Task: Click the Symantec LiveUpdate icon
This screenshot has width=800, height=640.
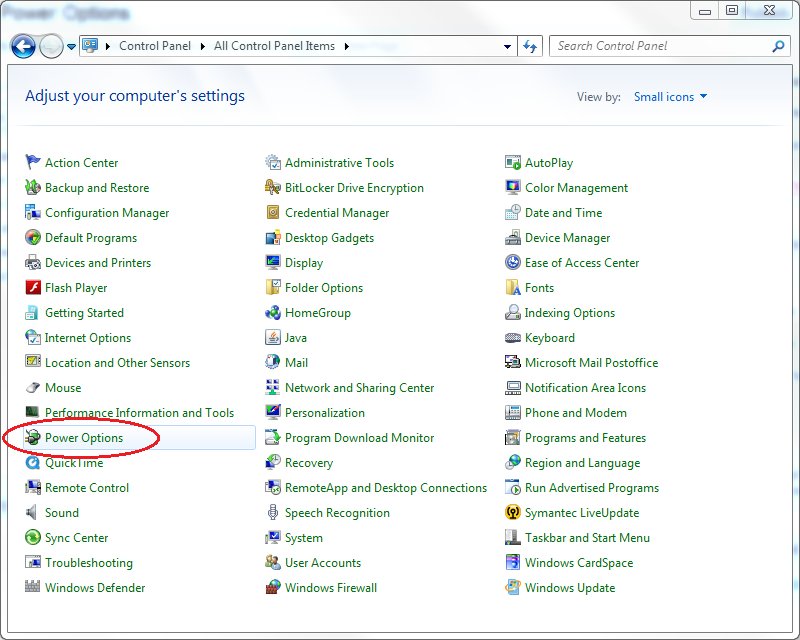Action: click(513, 513)
